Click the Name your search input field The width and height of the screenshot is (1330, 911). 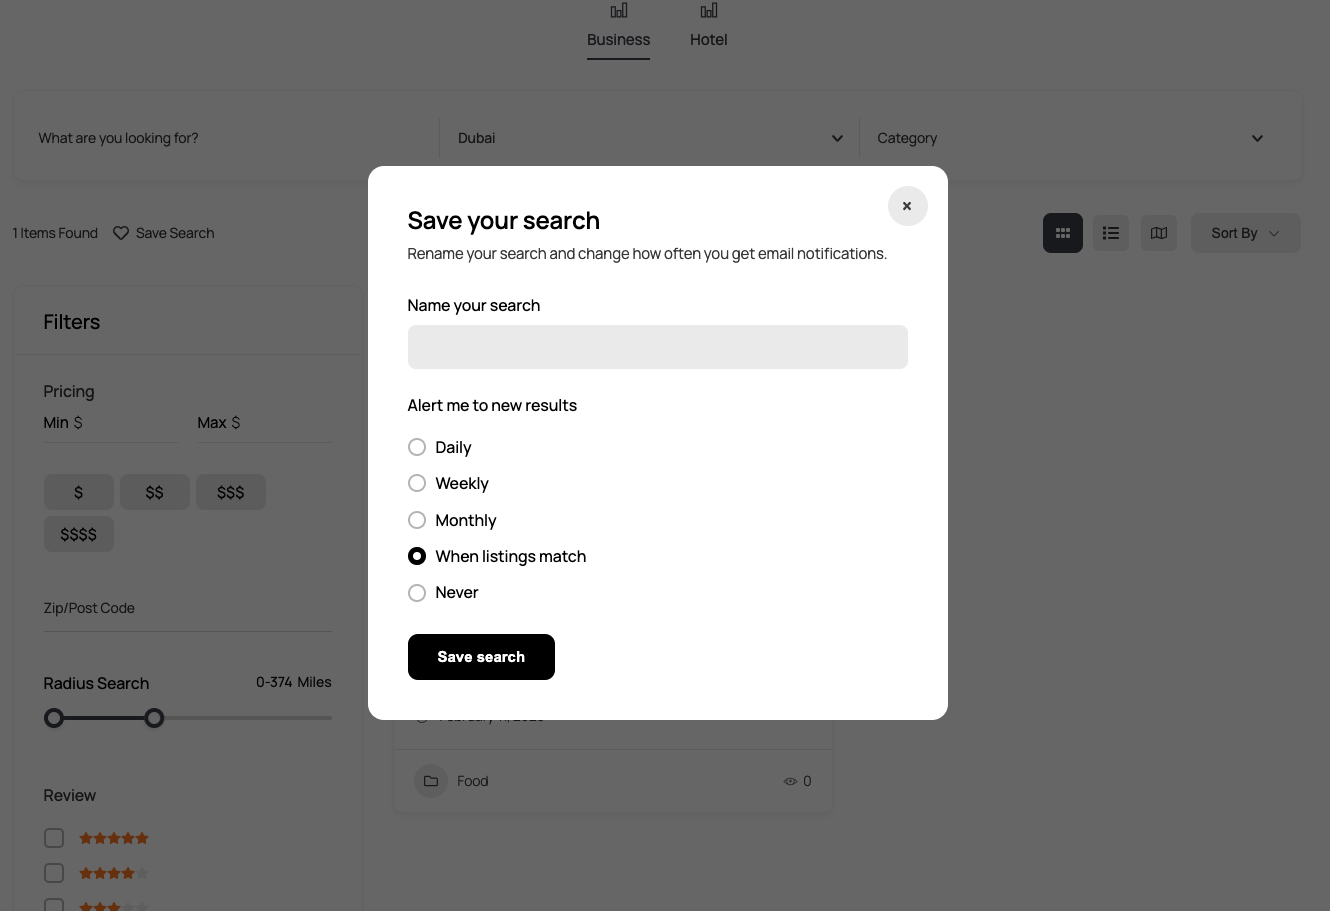pyautogui.click(x=657, y=347)
